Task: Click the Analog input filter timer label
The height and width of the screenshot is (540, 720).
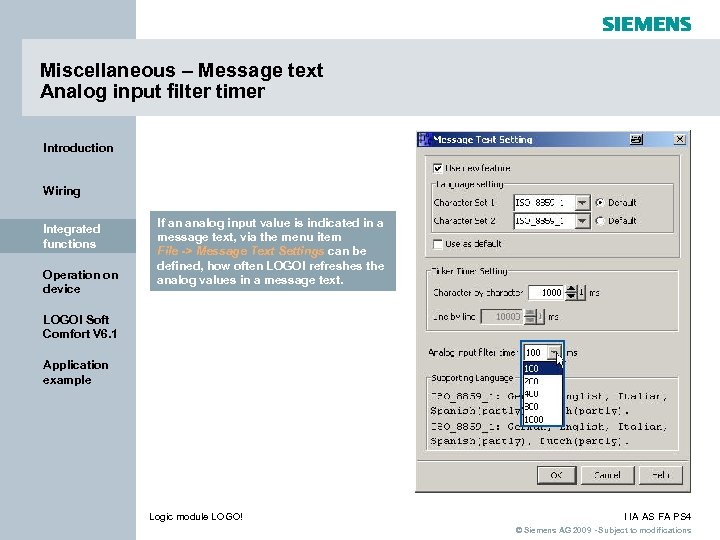Action: 472,353
